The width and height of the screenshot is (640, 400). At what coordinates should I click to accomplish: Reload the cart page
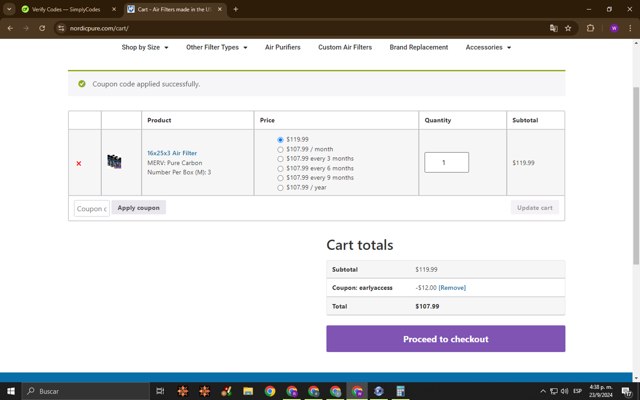pyautogui.click(x=42, y=28)
